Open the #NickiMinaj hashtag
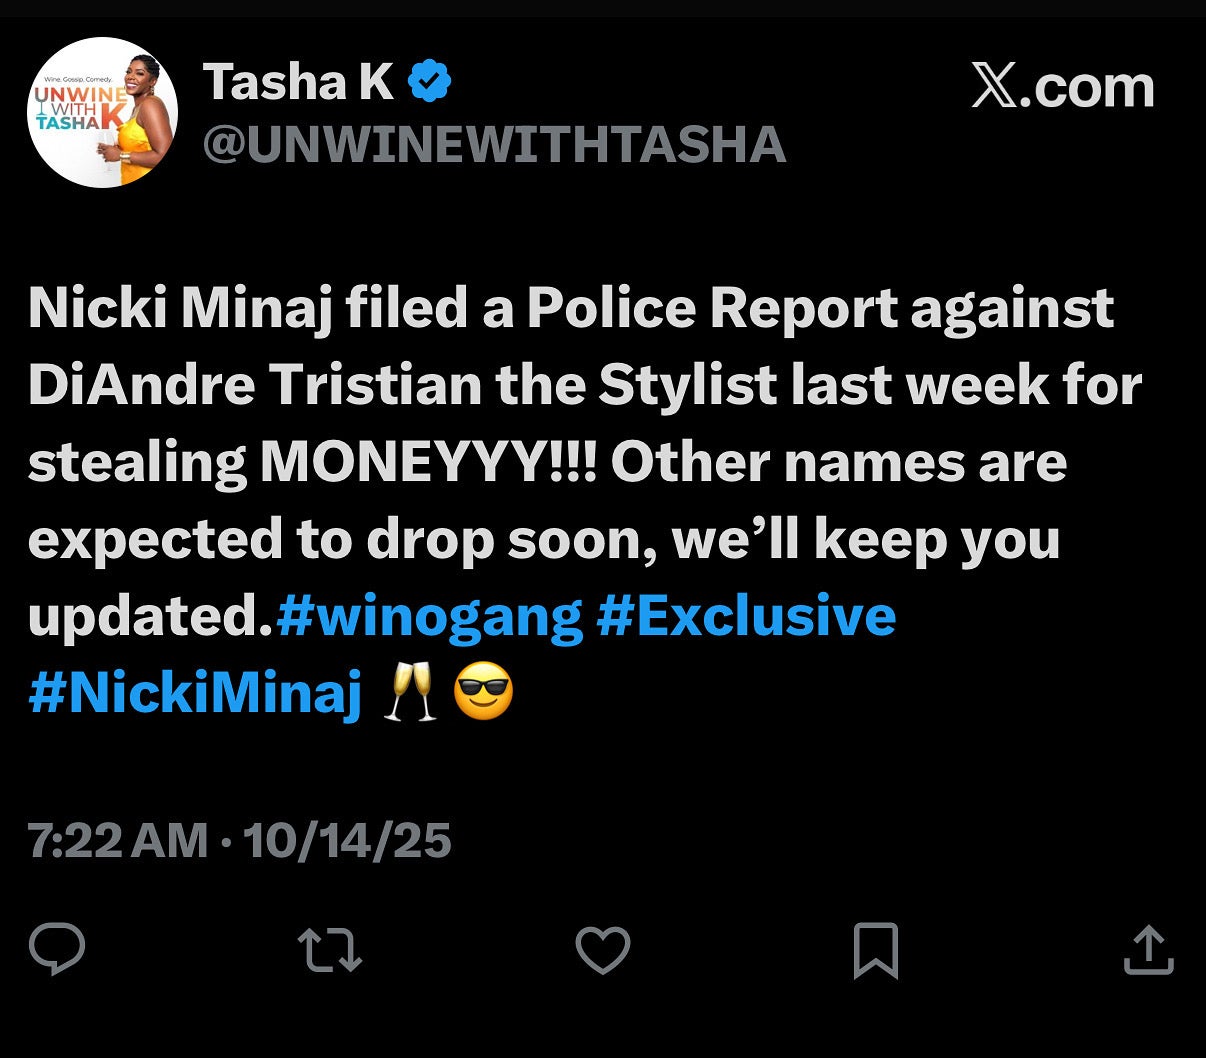1206x1058 pixels. [195, 694]
